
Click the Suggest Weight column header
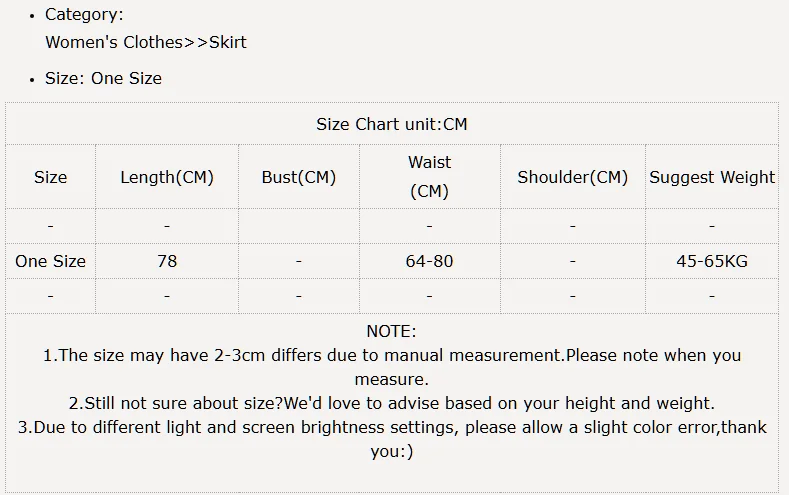click(712, 177)
